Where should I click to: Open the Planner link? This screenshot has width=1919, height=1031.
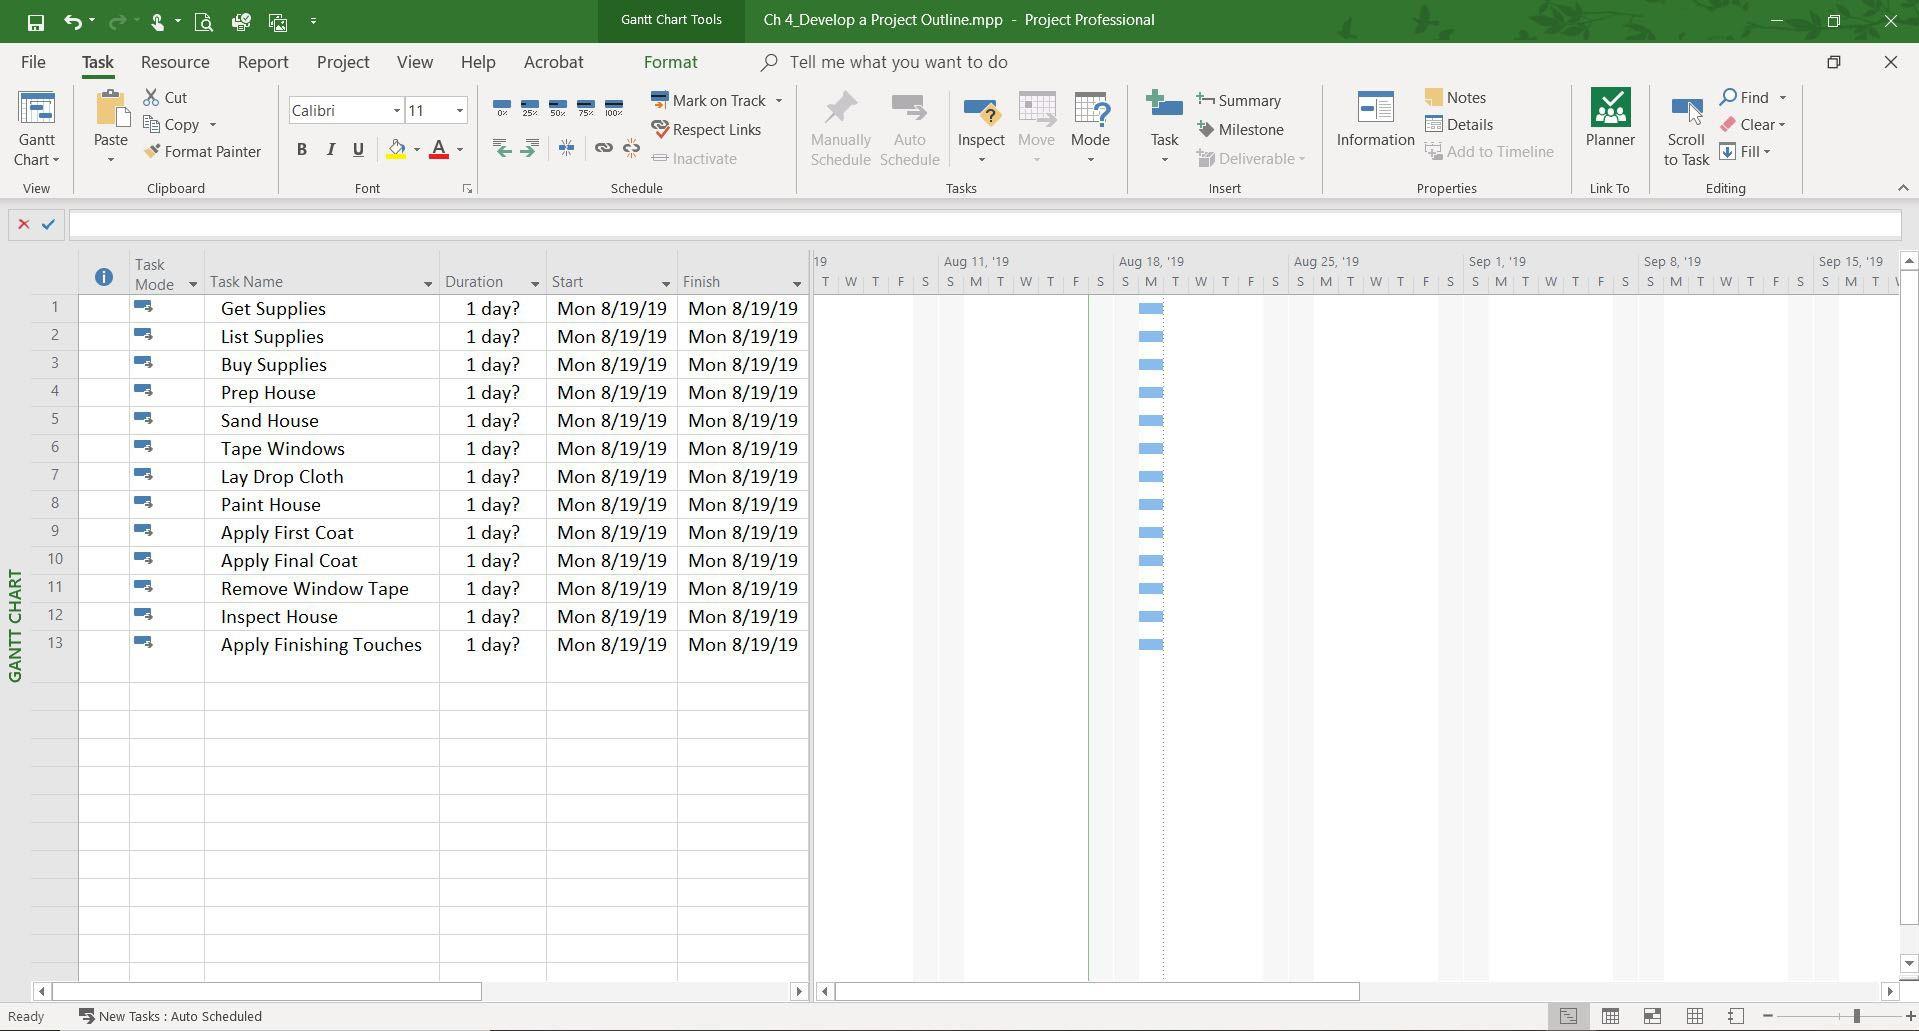tap(1610, 120)
